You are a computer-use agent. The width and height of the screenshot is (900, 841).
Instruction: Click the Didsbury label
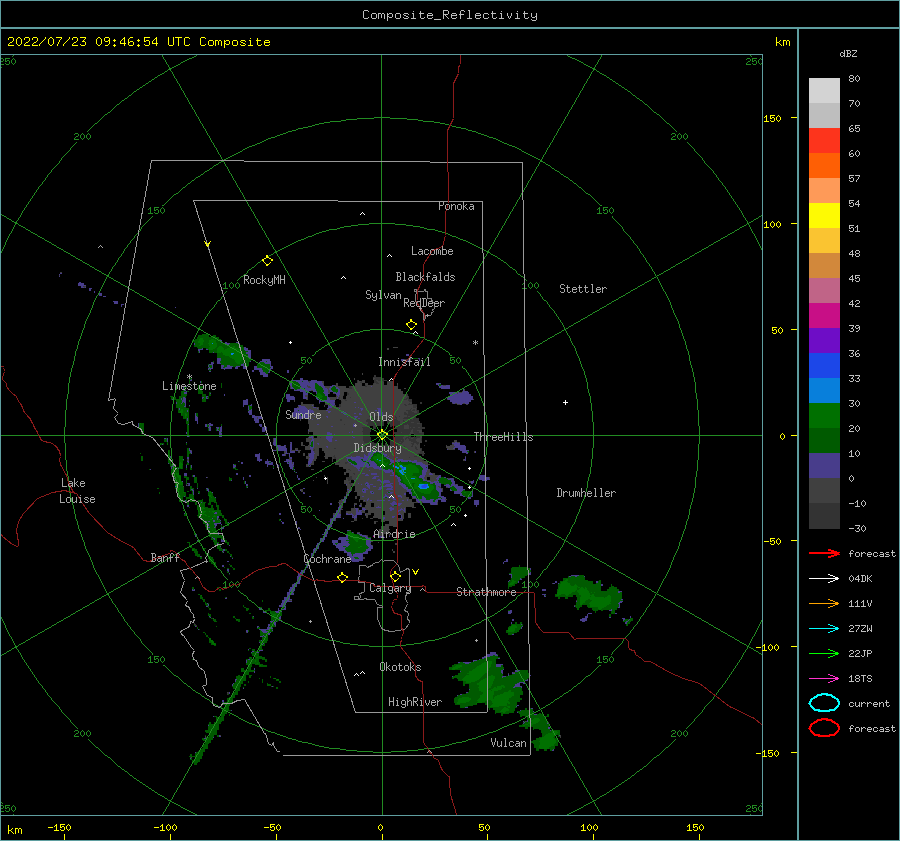pyautogui.click(x=377, y=448)
